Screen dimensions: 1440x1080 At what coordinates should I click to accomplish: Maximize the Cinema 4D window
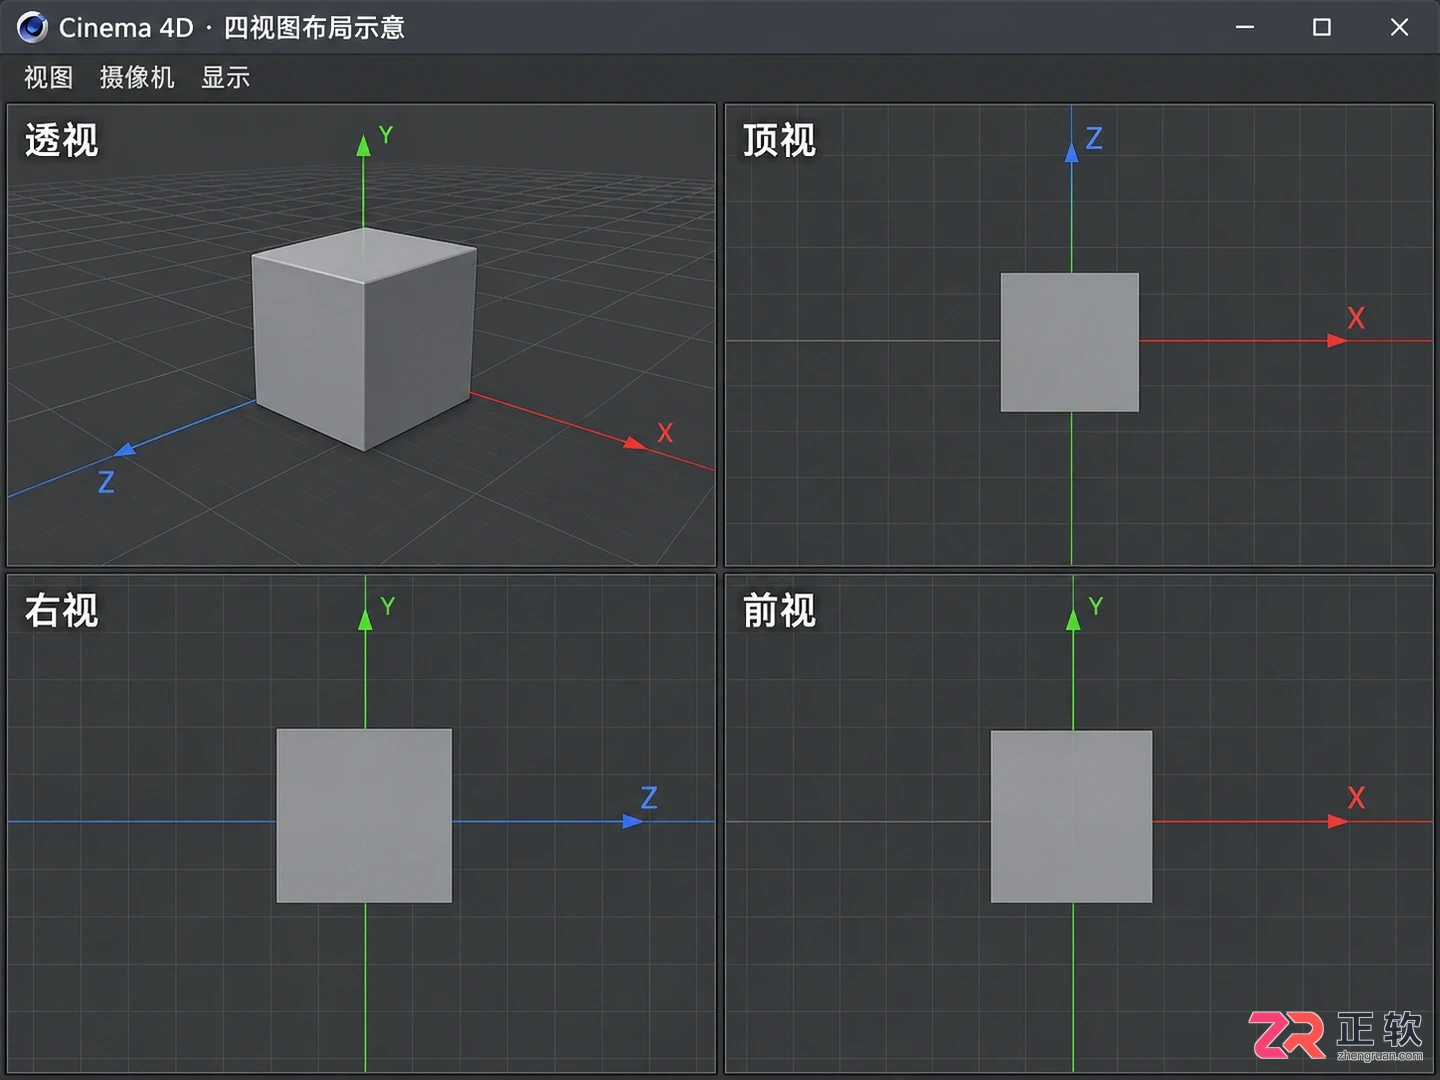(x=1322, y=27)
